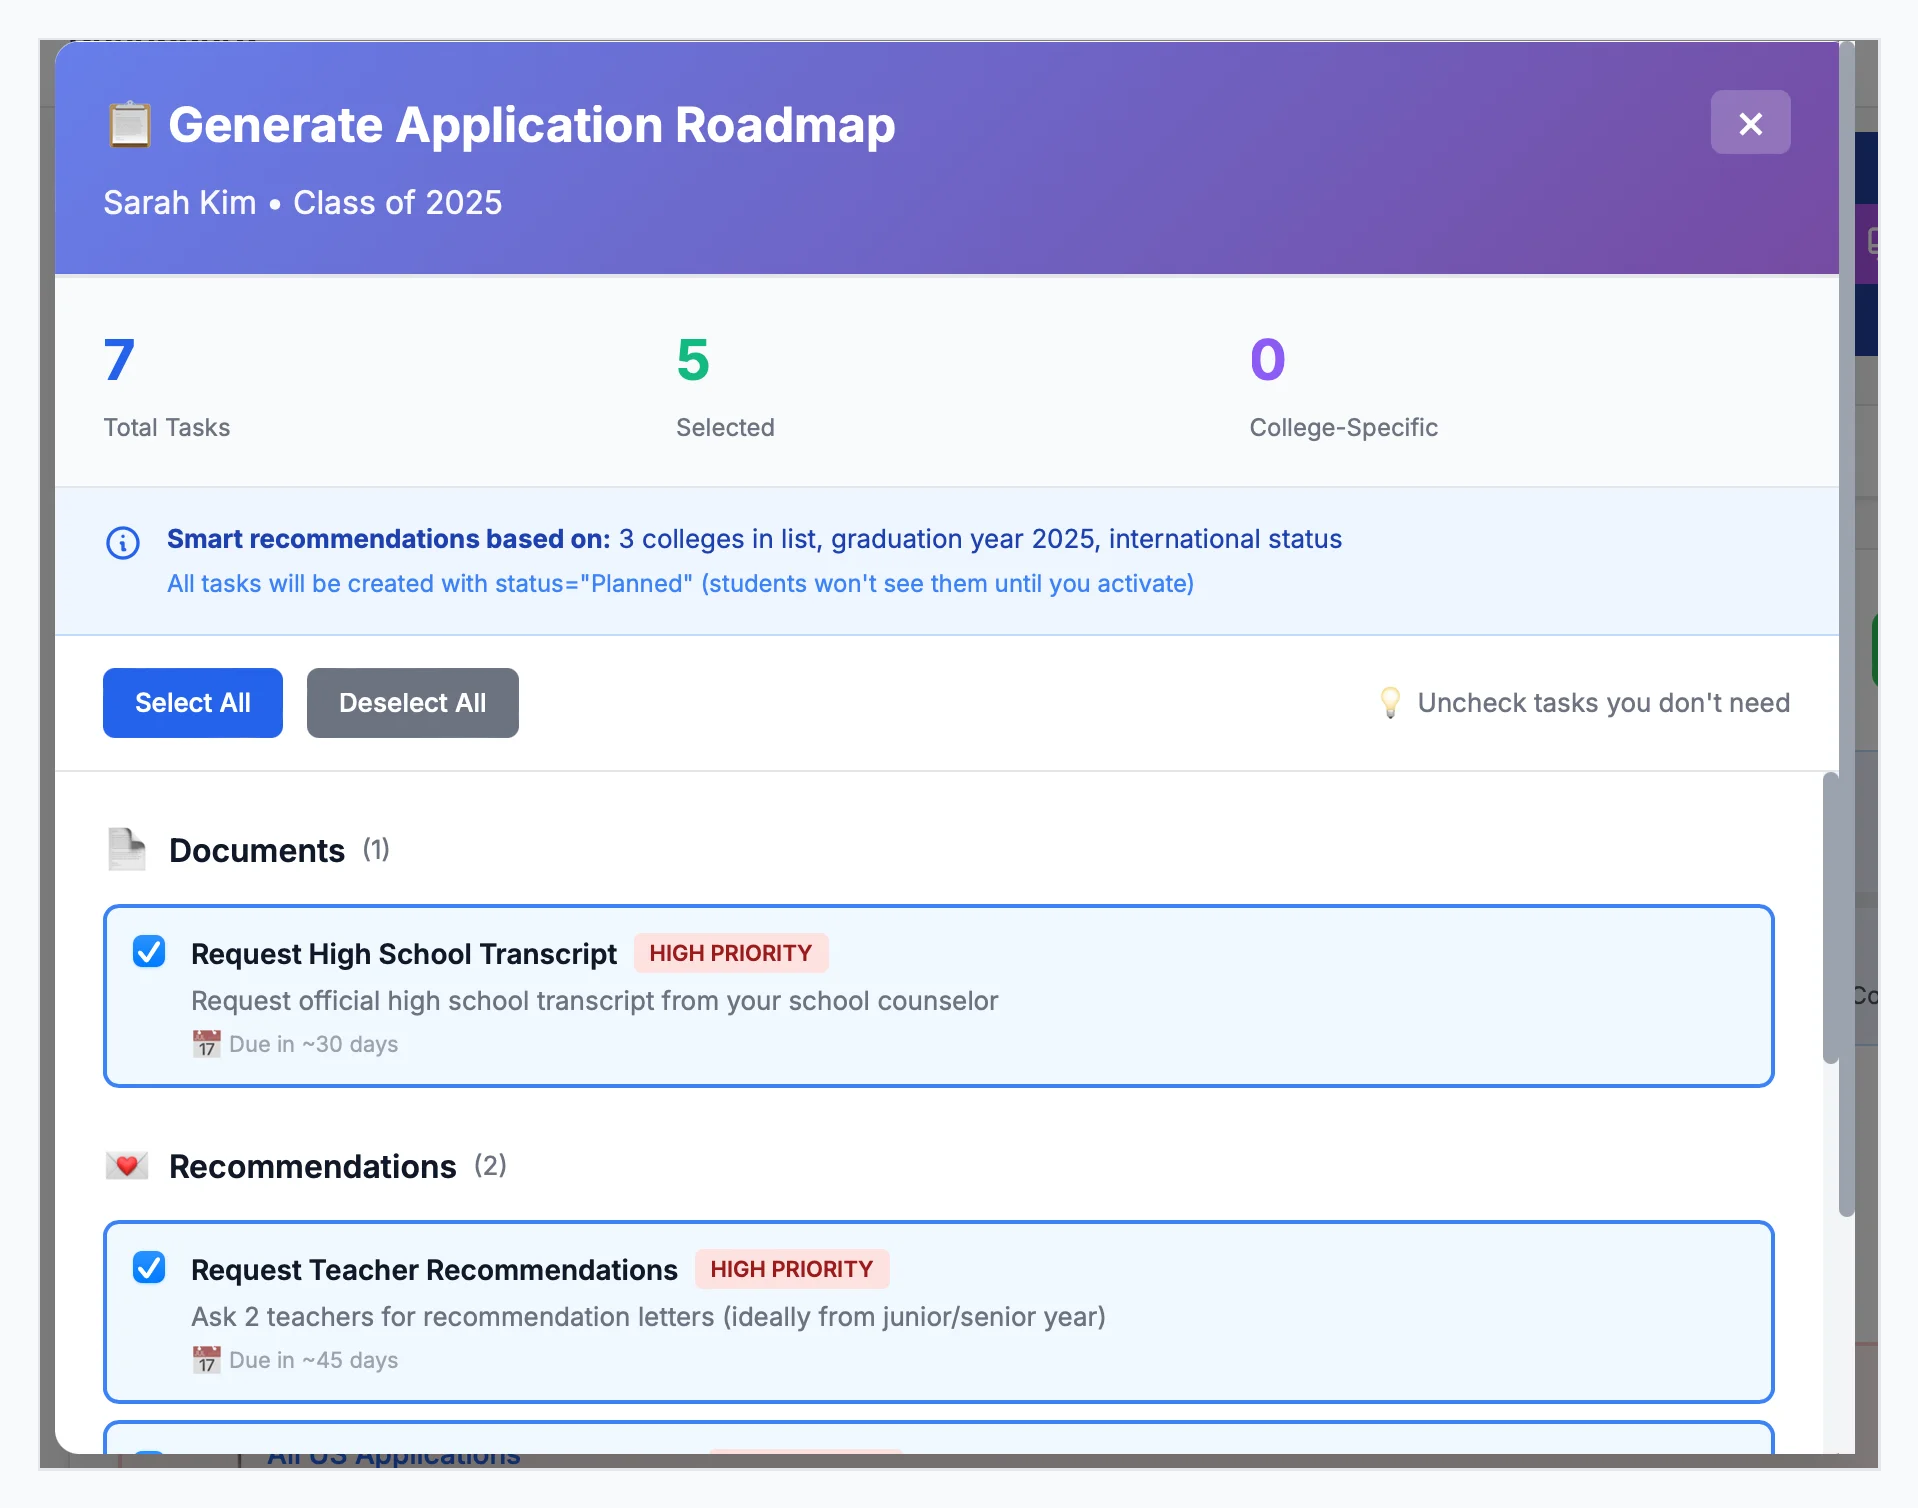The height and width of the screenshot is (1508, 1918).
Task: Click the calendar icon on the transcript task
Action: pos(205,1043)
